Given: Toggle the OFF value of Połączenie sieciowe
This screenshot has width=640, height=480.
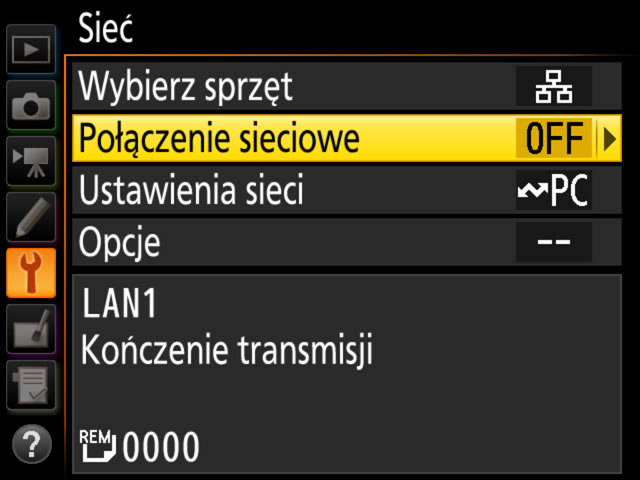Looking at the screenshot, I should tap(553, 139).
